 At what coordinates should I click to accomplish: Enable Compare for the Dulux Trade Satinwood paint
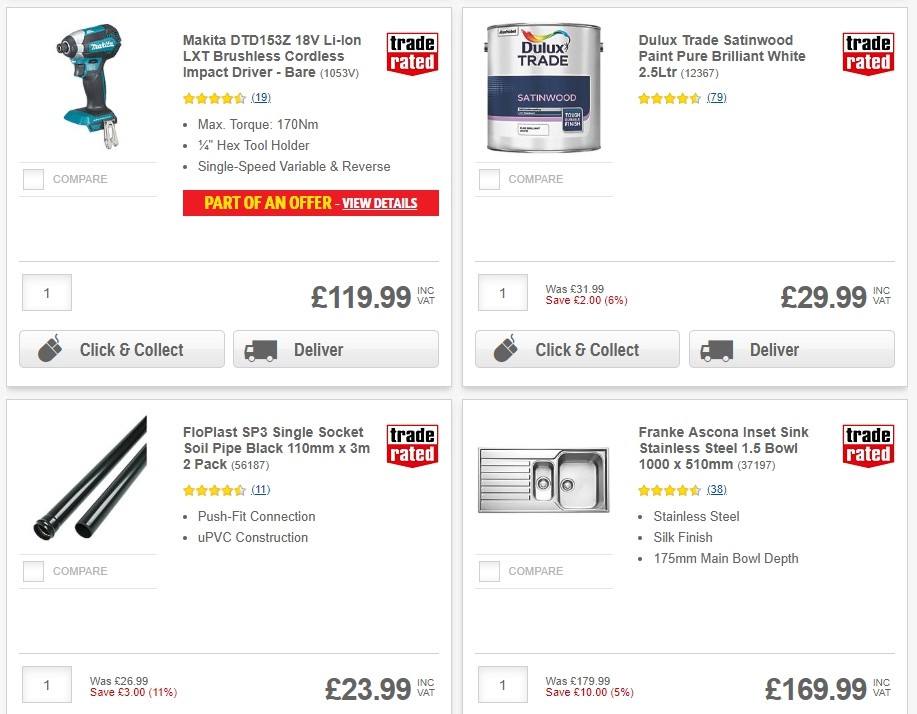tap(489, 179)
